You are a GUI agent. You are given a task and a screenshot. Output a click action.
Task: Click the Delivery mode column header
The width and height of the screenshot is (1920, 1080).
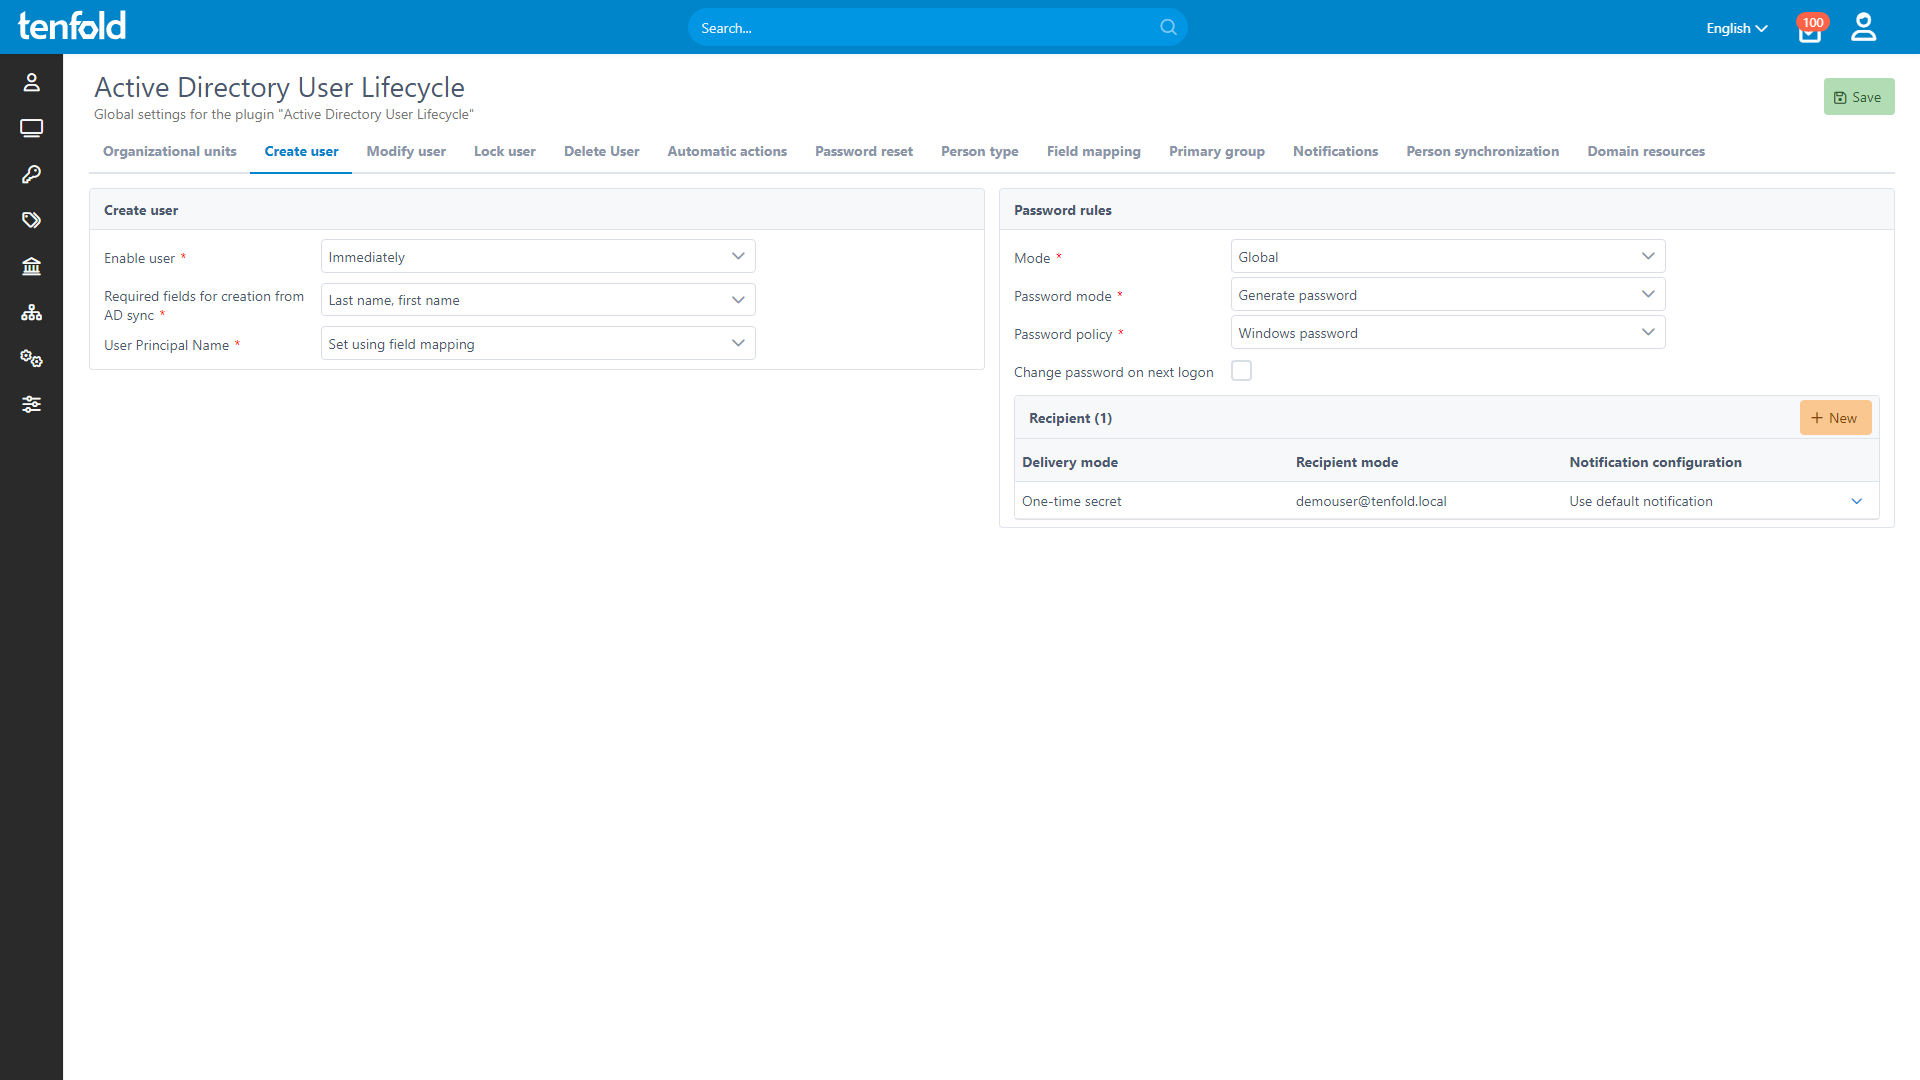click(1070, 462)
